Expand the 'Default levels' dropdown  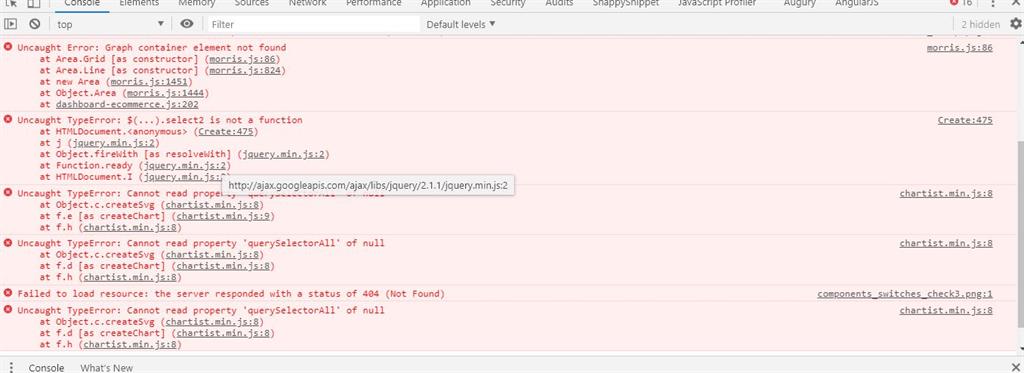point(461,24)
